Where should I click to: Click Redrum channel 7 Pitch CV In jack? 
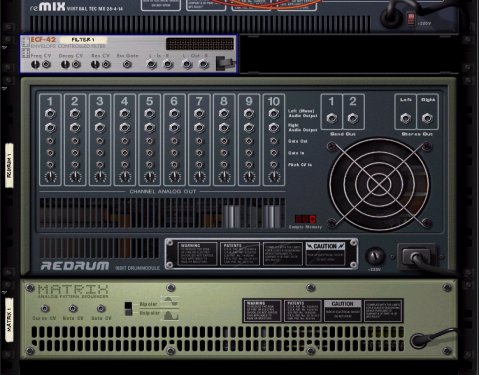(199, 165)
